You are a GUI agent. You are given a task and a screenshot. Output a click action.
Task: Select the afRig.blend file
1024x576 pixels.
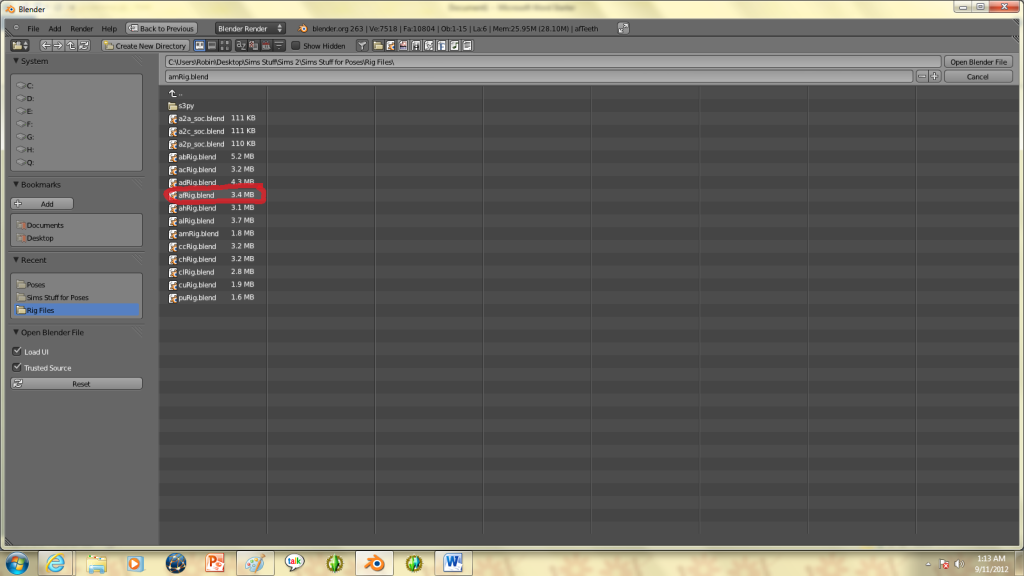[212, 195]
